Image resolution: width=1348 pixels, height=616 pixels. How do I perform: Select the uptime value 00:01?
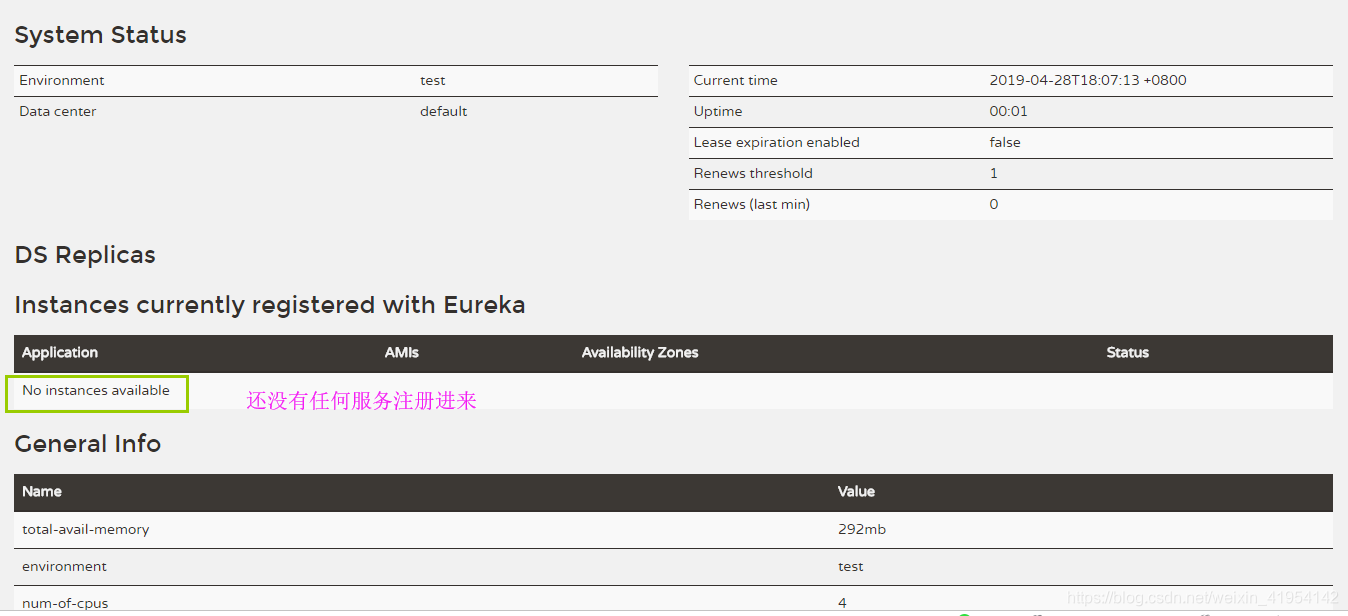pos(1008,112)
